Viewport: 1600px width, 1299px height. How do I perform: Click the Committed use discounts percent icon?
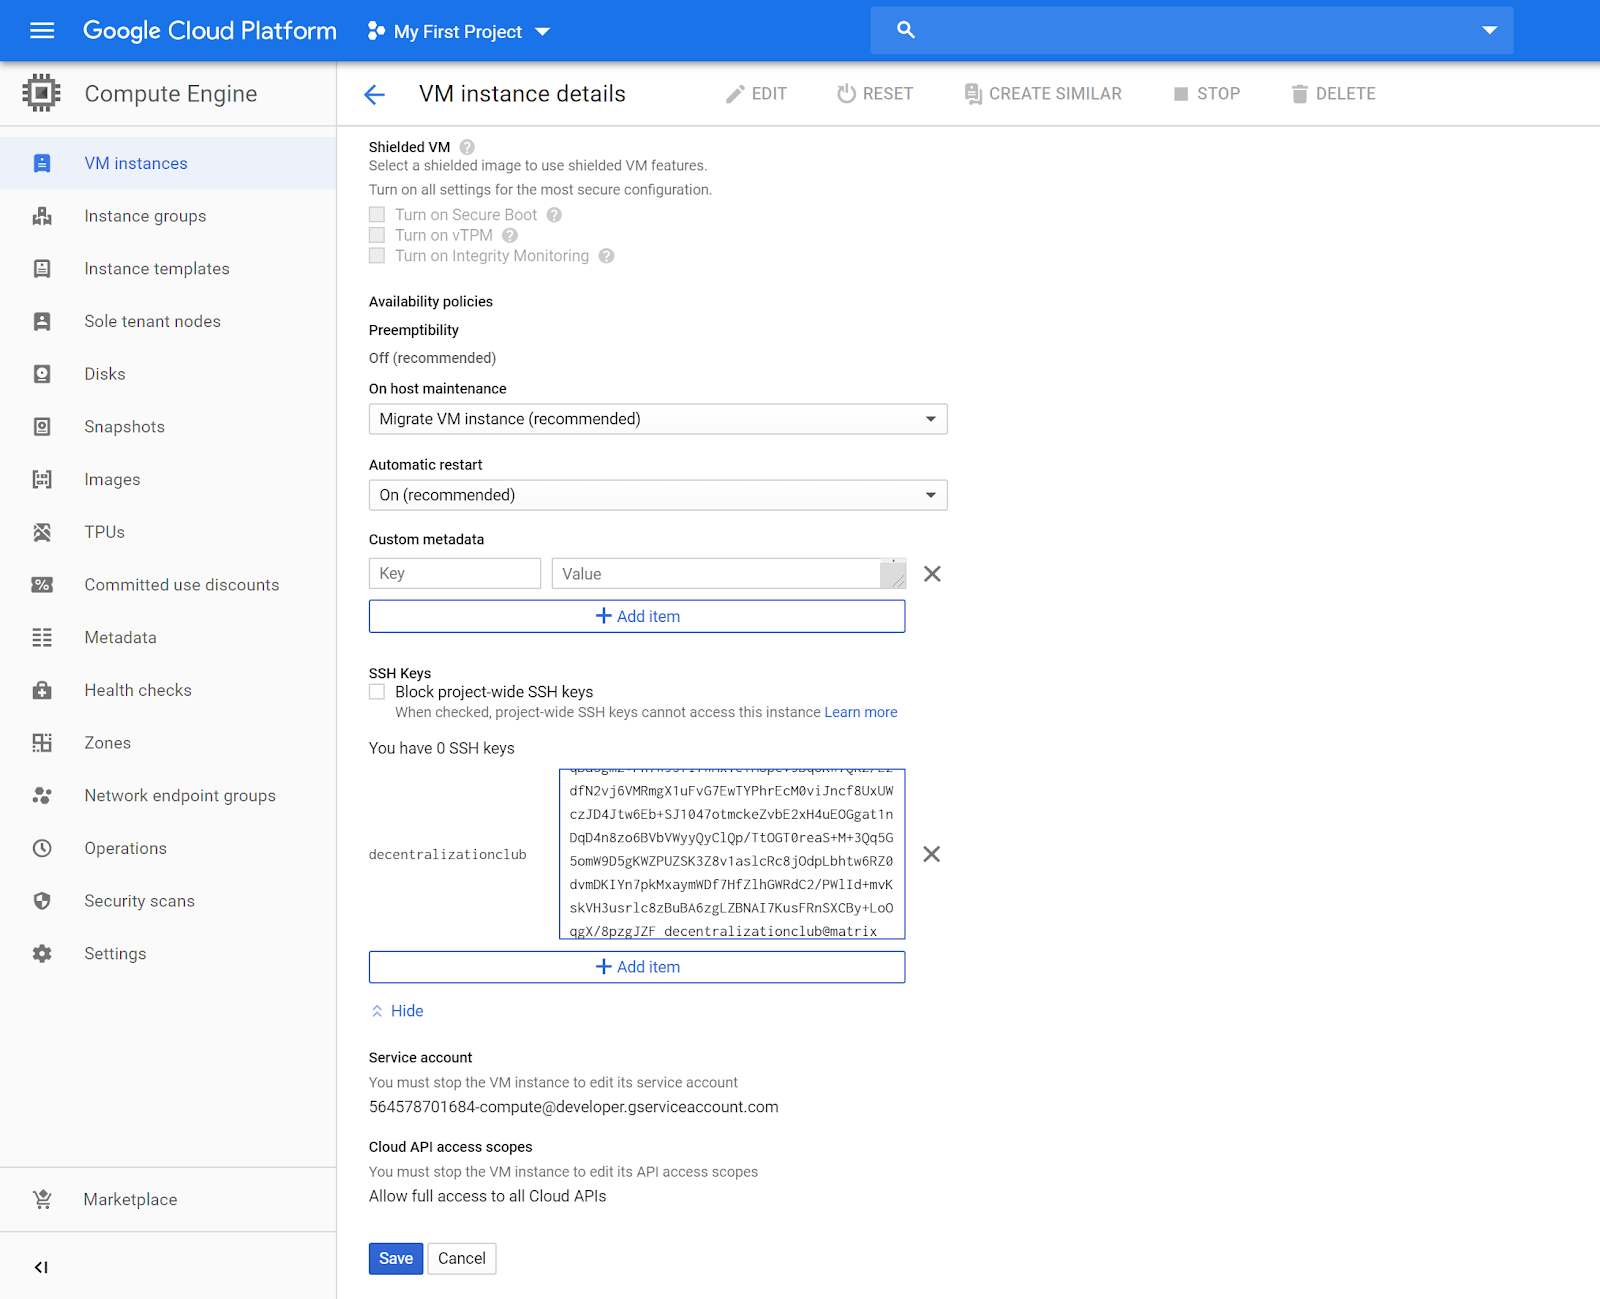[42, 585]
